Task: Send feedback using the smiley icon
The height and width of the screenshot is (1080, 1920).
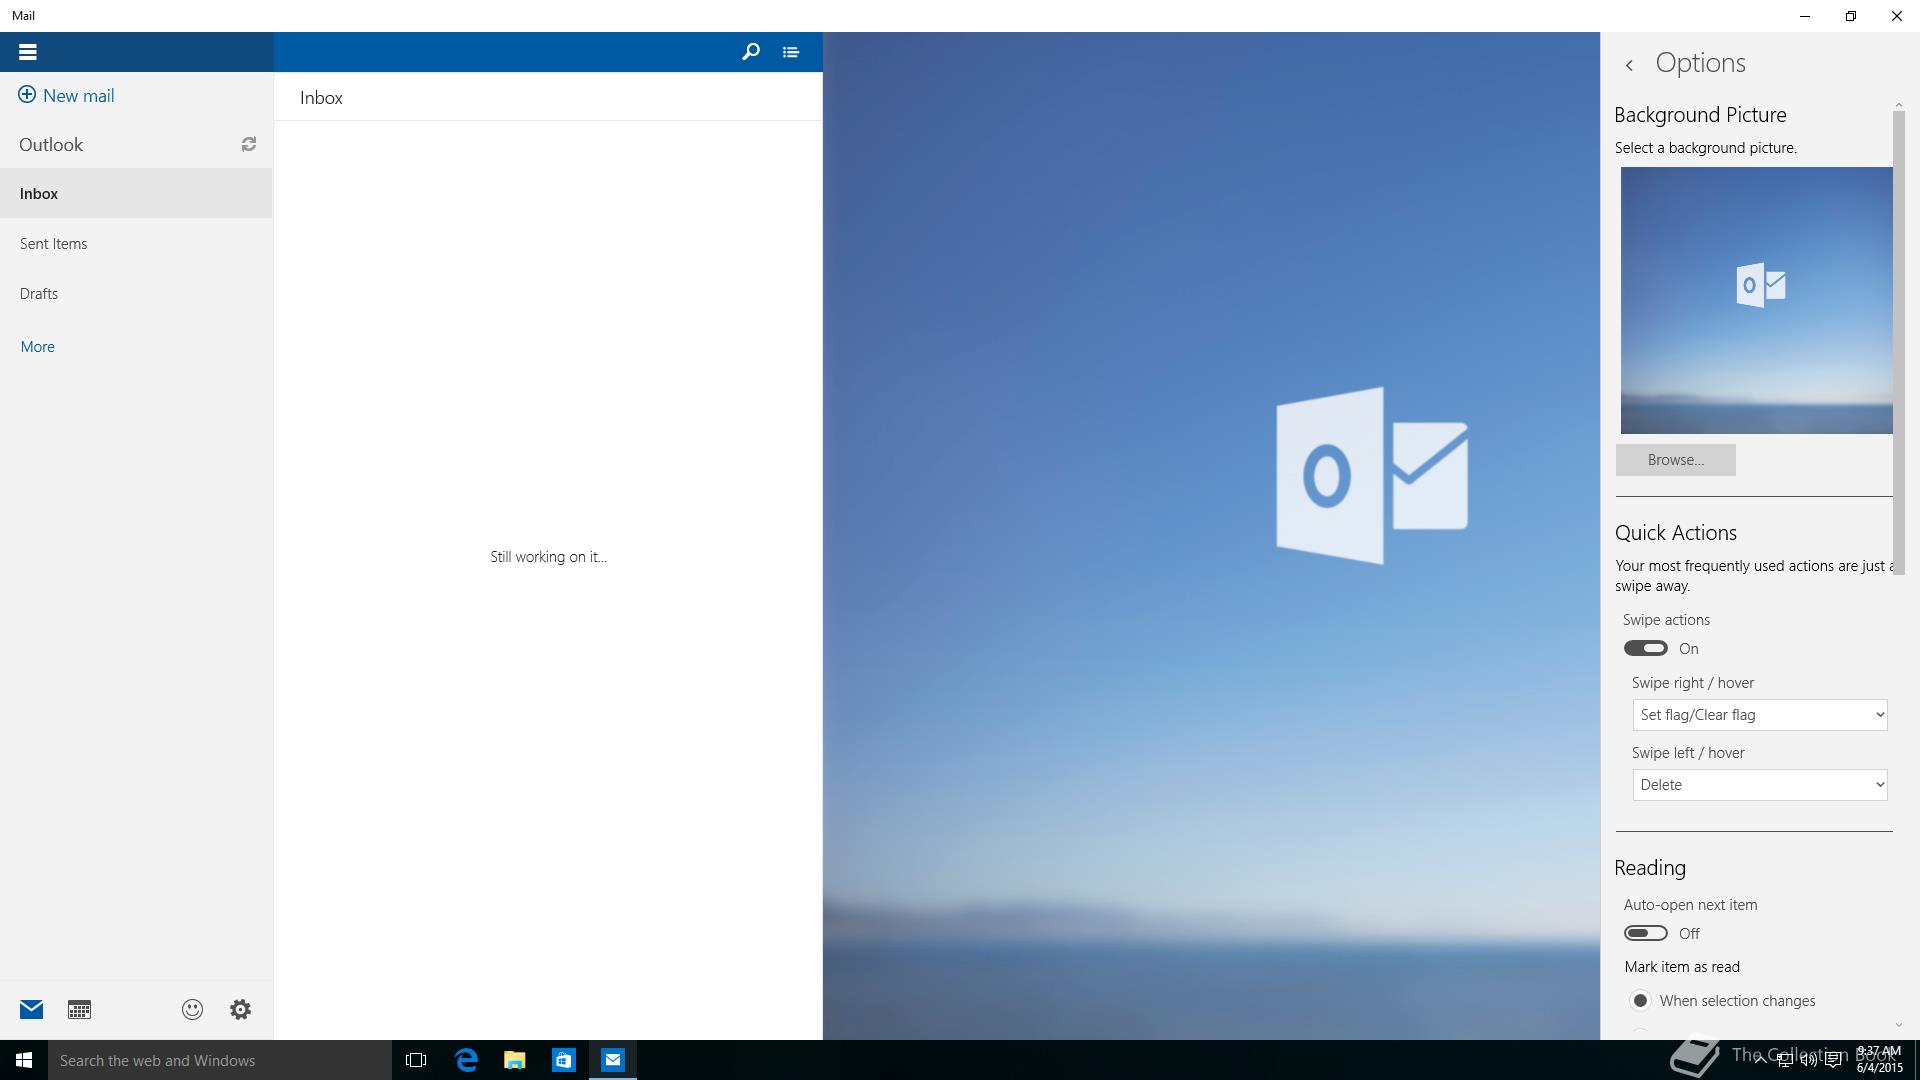Action: 192,1010
